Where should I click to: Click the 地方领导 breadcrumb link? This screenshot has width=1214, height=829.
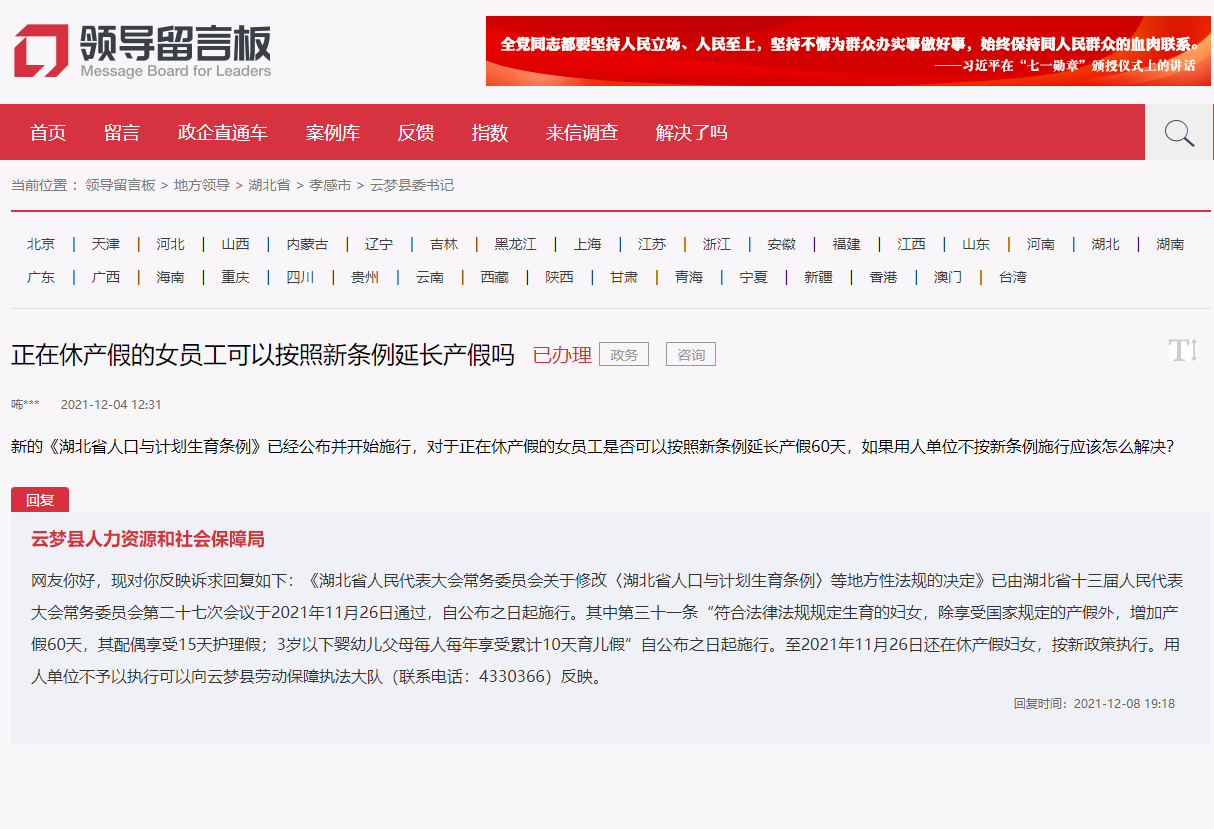[x=202, y=185]
